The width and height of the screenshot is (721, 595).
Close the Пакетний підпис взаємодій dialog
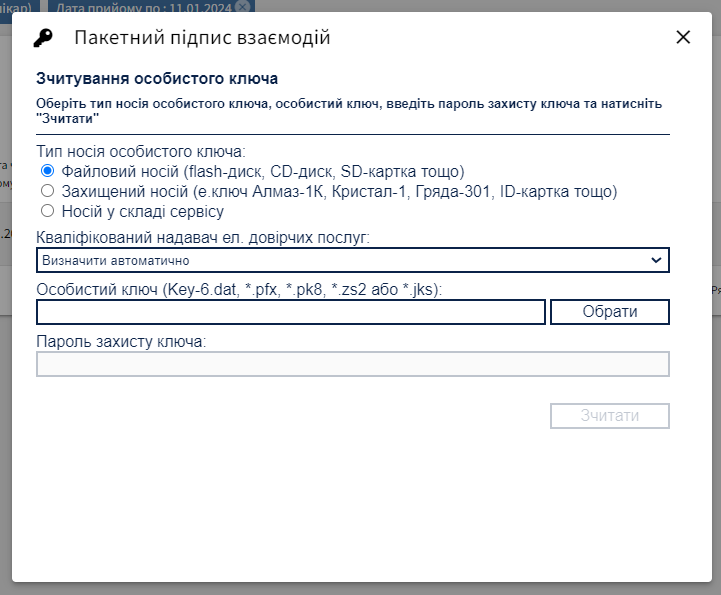[x=683, y=37]
